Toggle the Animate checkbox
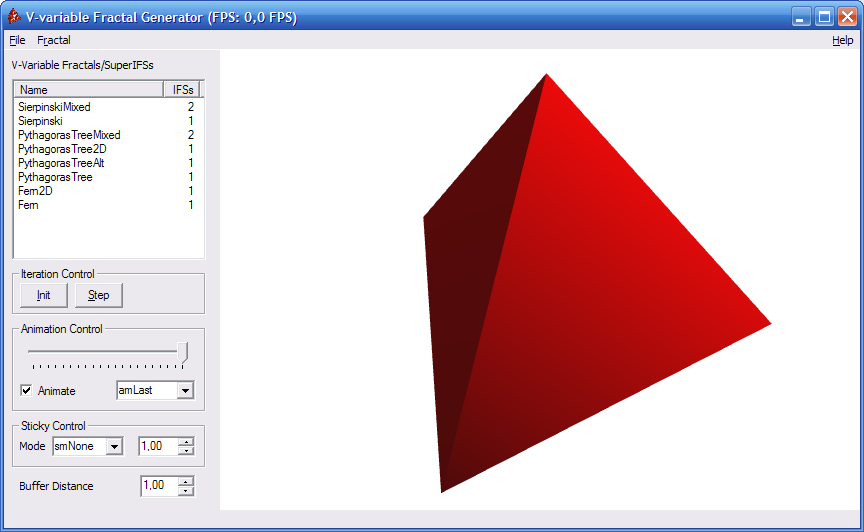The width and height of the screenshot is (864, 532). coord(27,391)
